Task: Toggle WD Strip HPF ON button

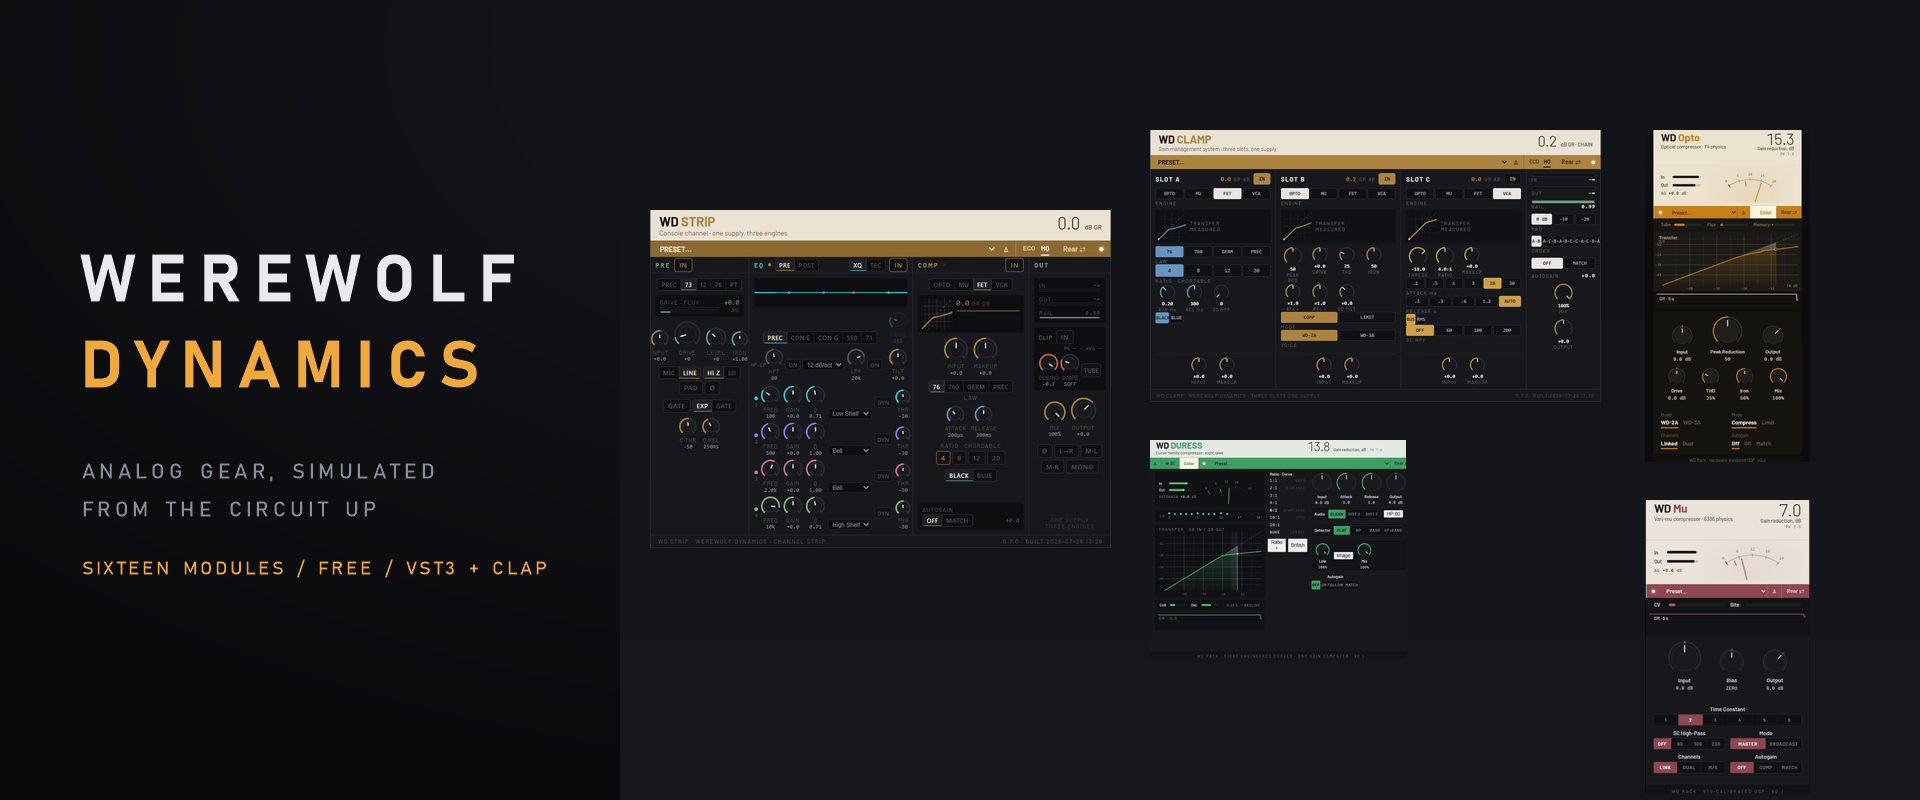Action: point(792,366)
